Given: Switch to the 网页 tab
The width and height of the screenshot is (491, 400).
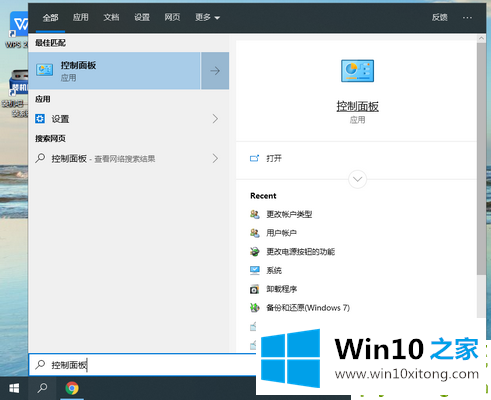Looking at the screenshot, I should (x=172, y=17).
